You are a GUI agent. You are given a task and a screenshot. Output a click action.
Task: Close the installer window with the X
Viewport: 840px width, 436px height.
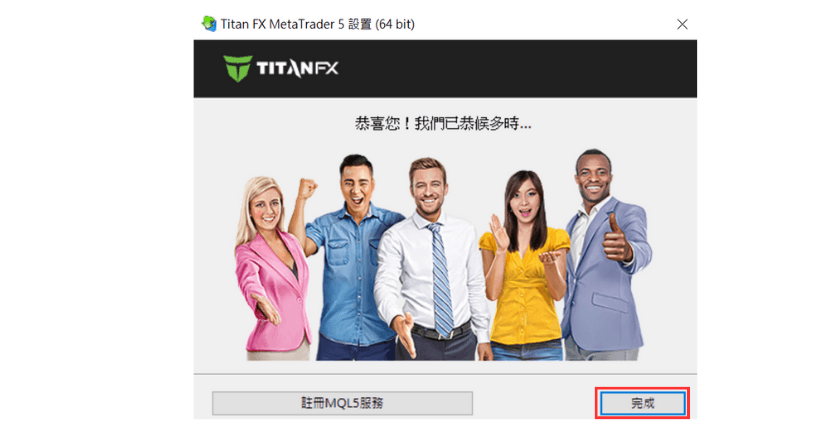[x=682, y=24]
